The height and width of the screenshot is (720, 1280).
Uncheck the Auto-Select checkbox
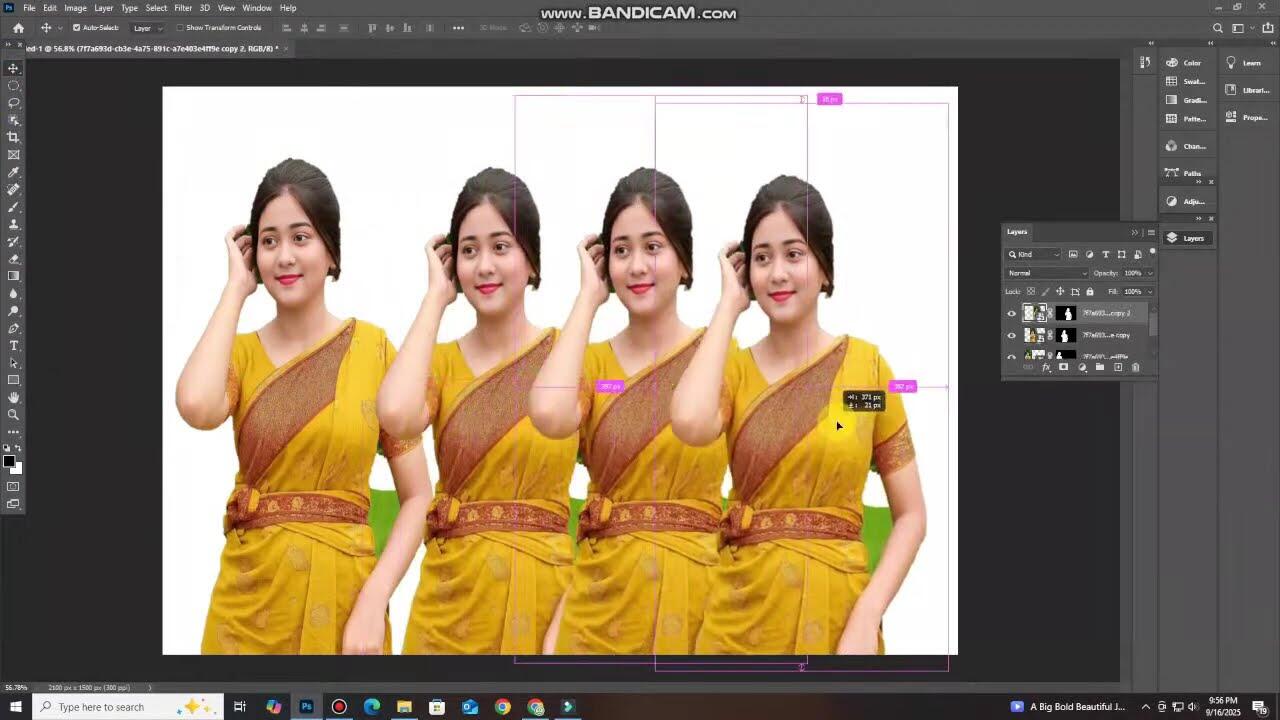(x=77, y=28)
